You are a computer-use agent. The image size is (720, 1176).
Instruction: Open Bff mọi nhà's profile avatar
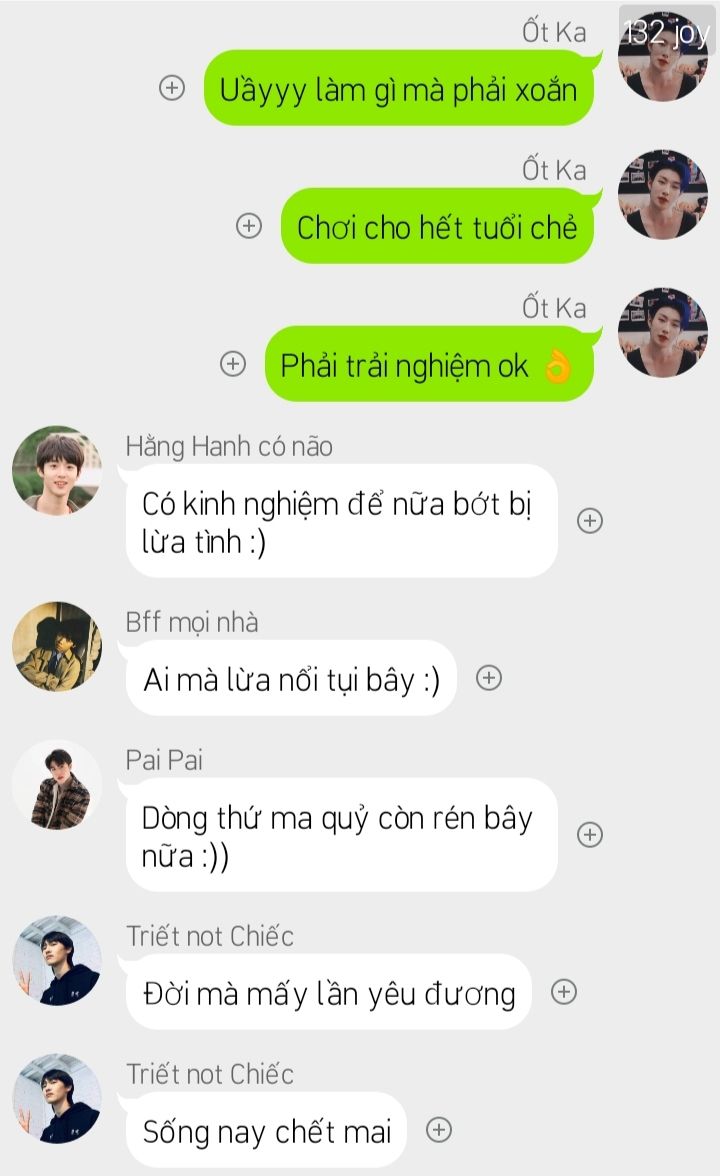coord(57,646)
